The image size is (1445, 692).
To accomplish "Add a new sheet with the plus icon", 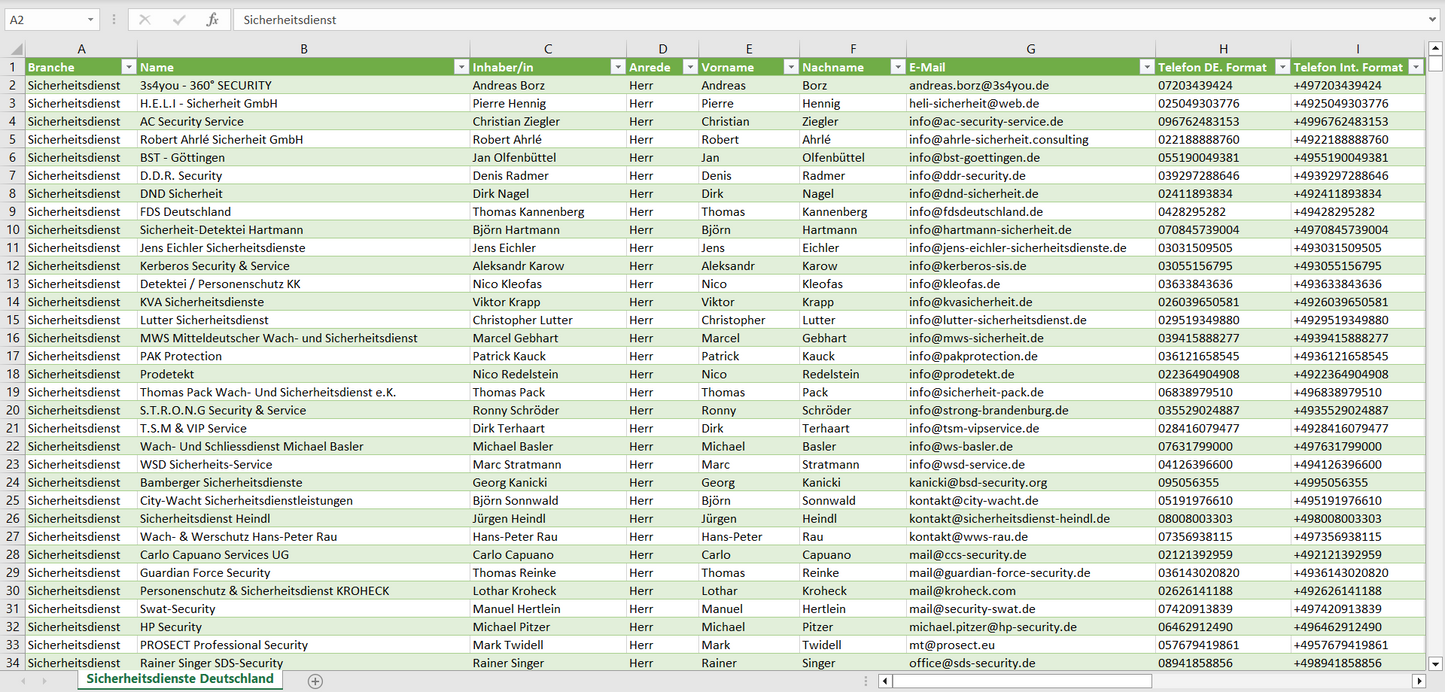I will [315, 681].
